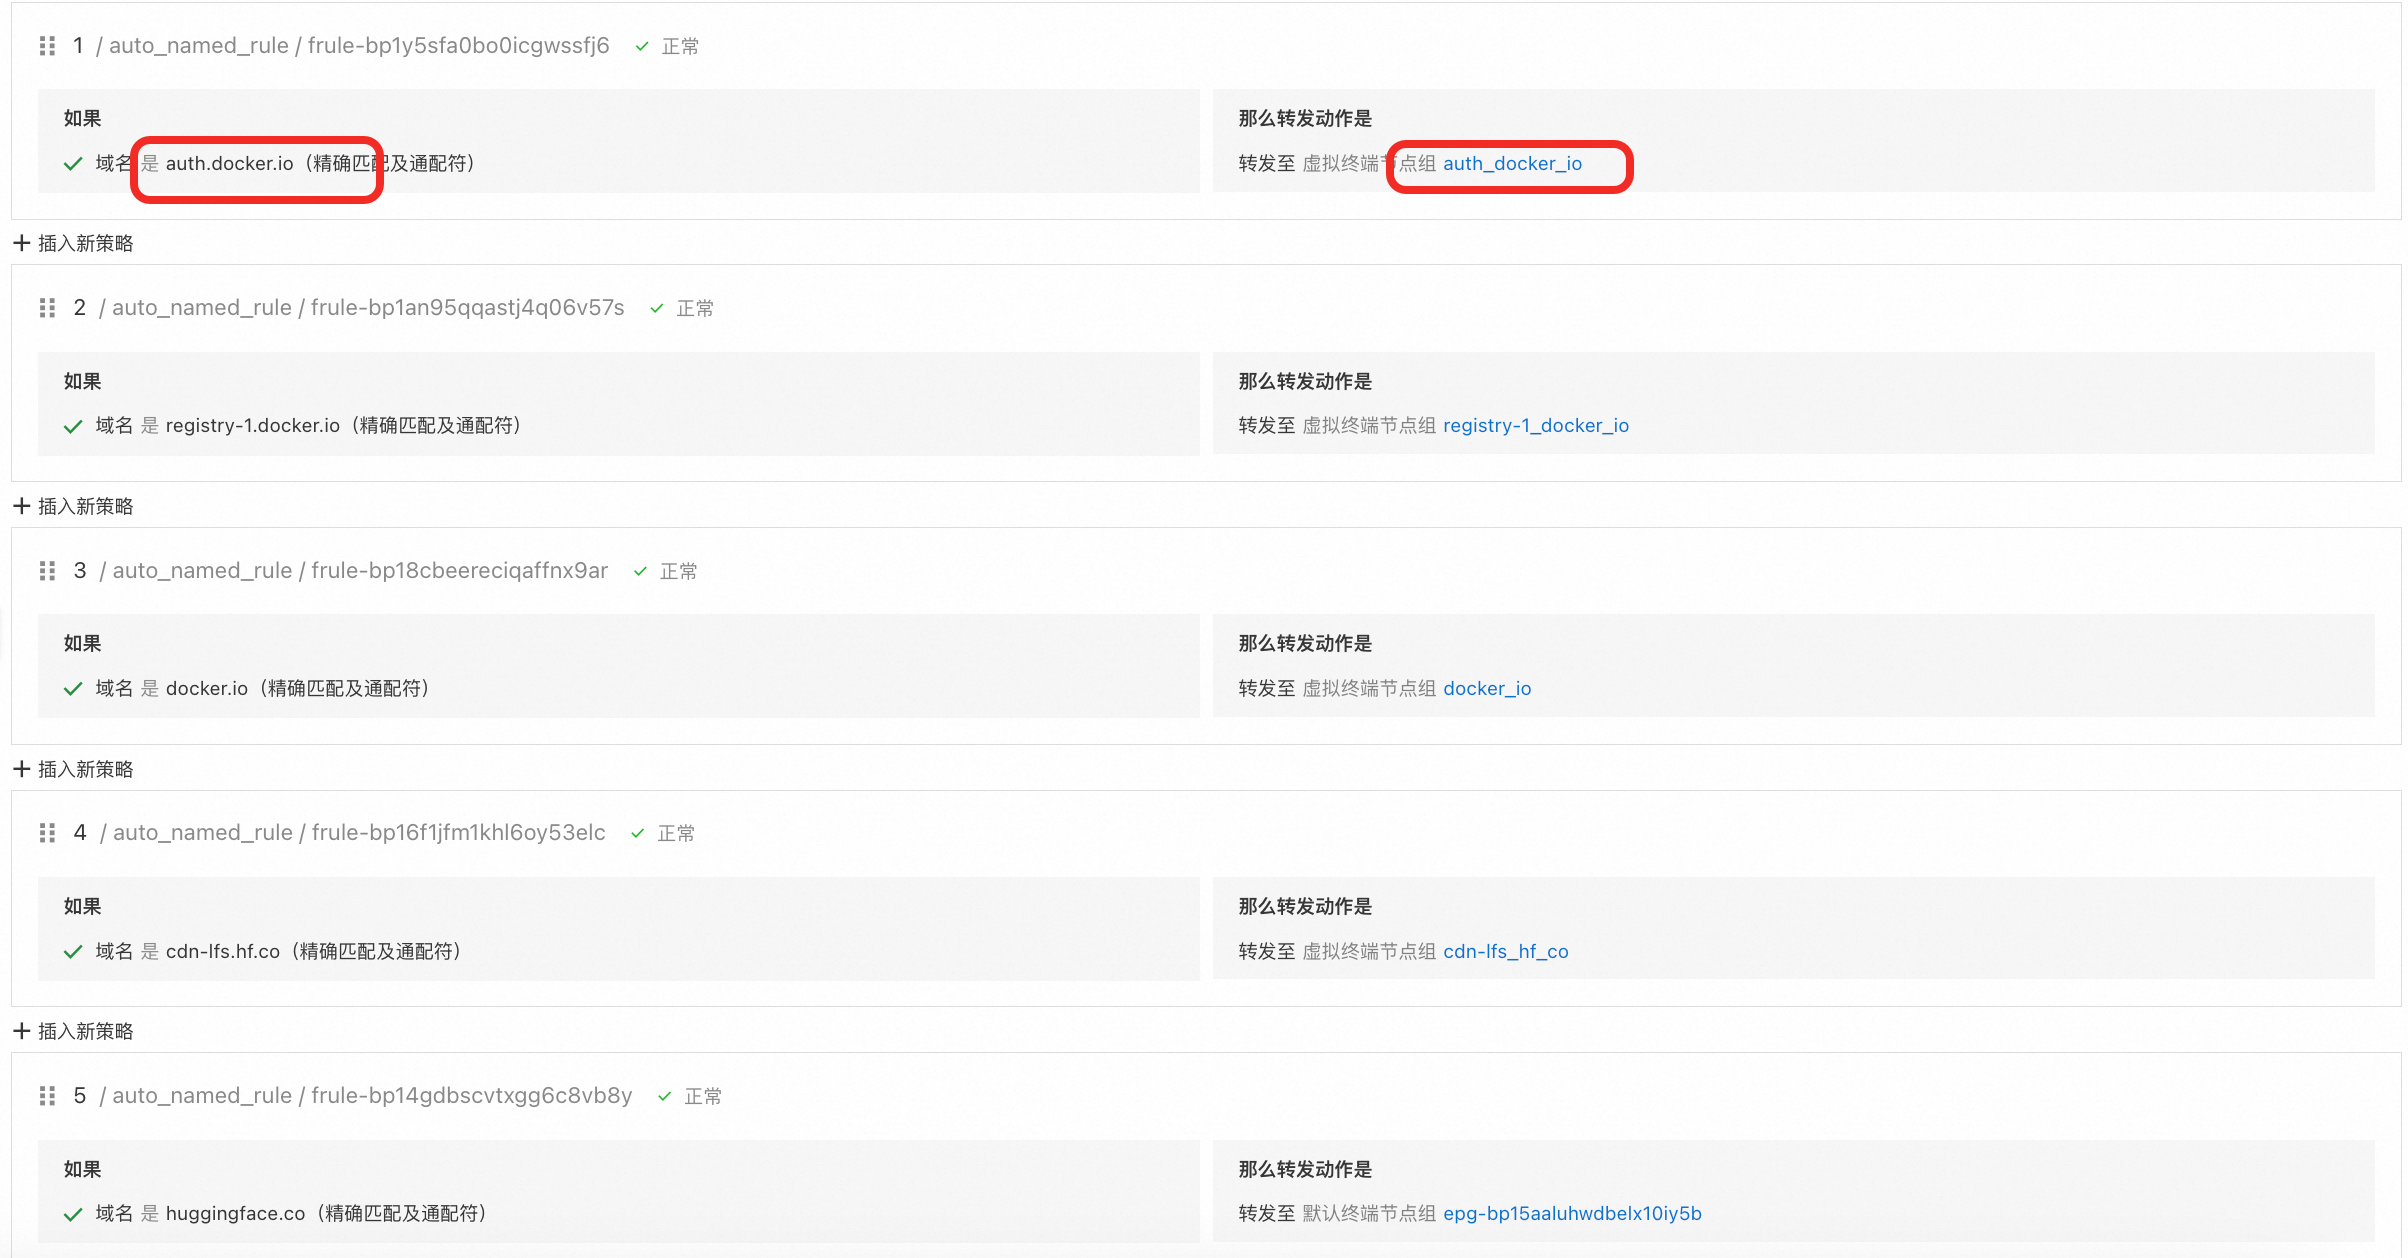The image size is (2408, 1258).
Task: Click the 正常 status of rule 5
Action: (x=703, y=1097)
